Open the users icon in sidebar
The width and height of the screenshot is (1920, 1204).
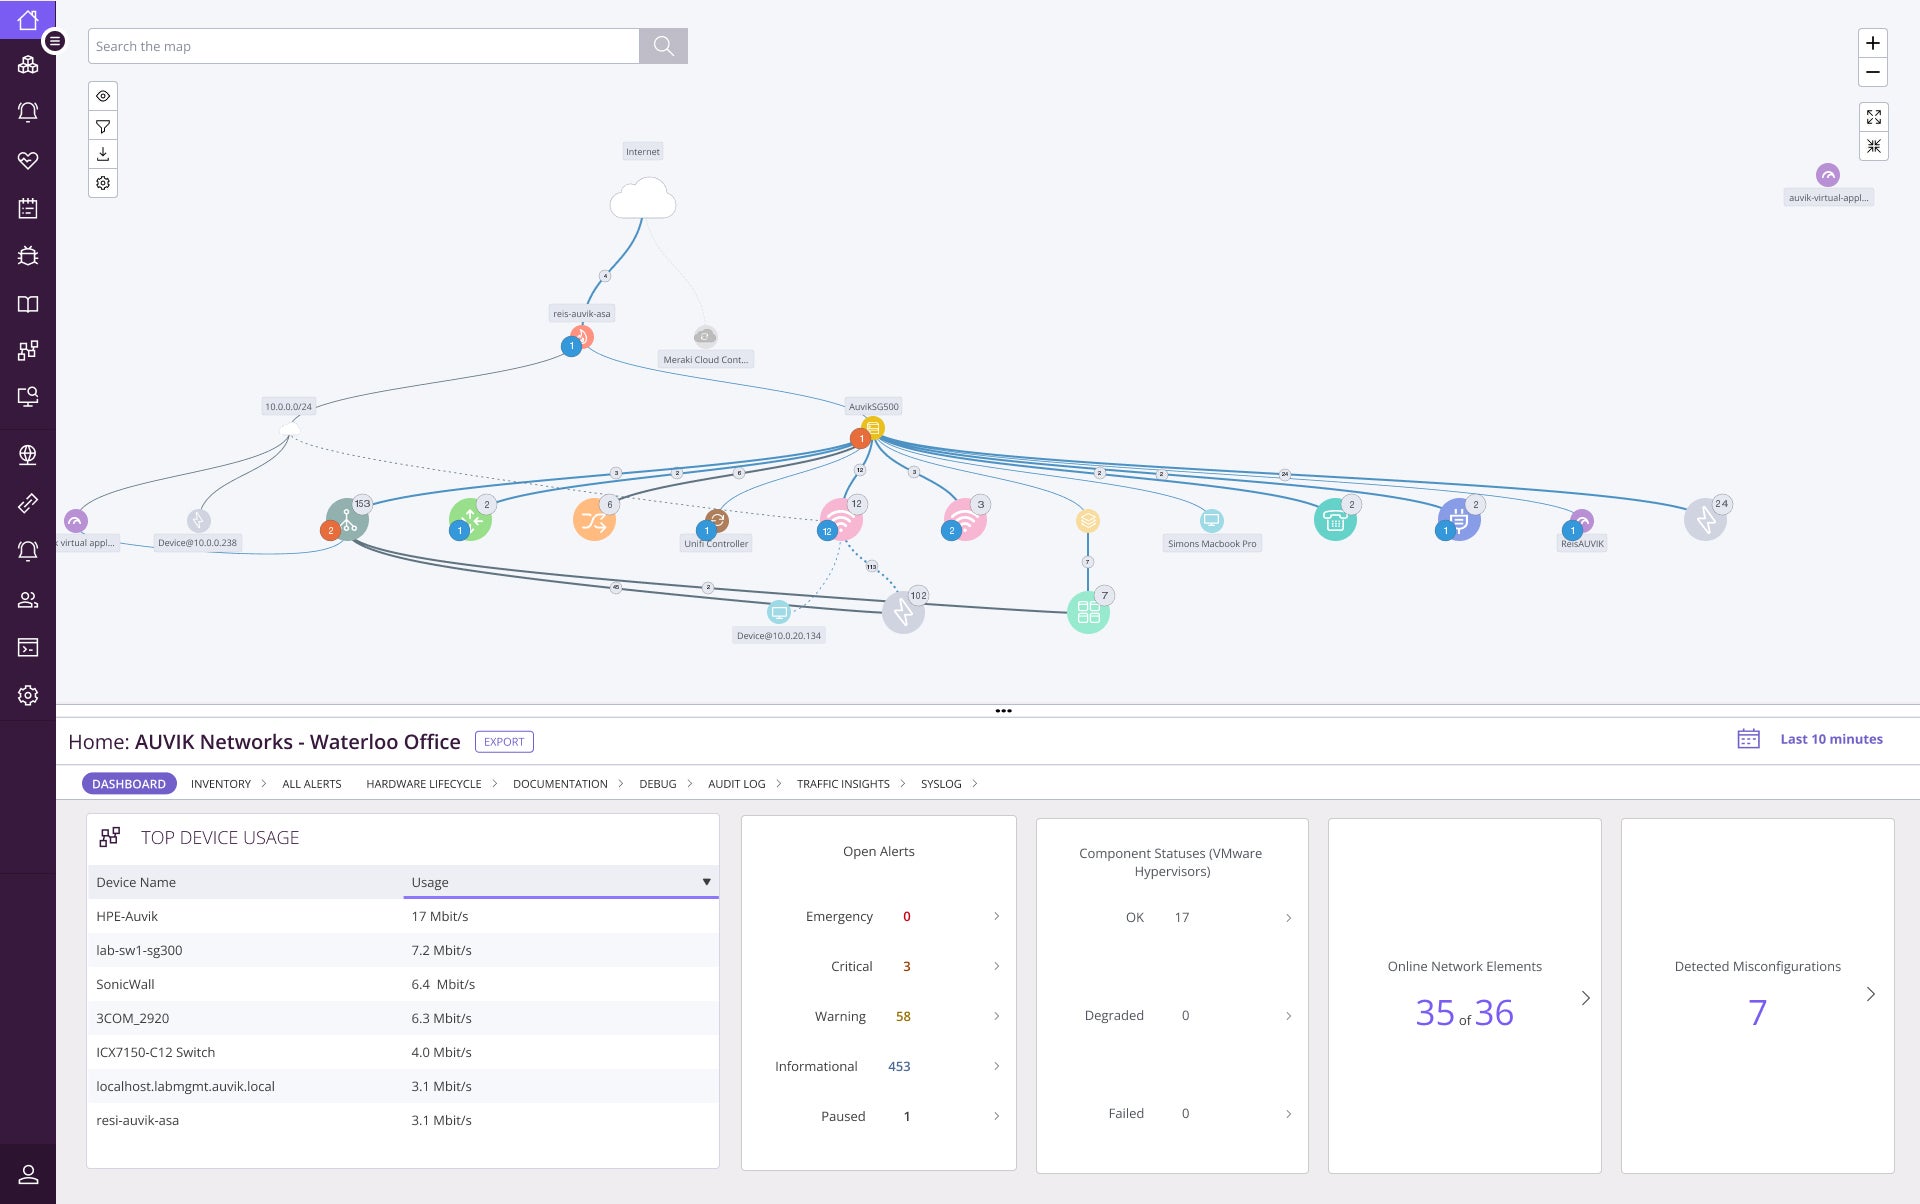tap(28, 600)
